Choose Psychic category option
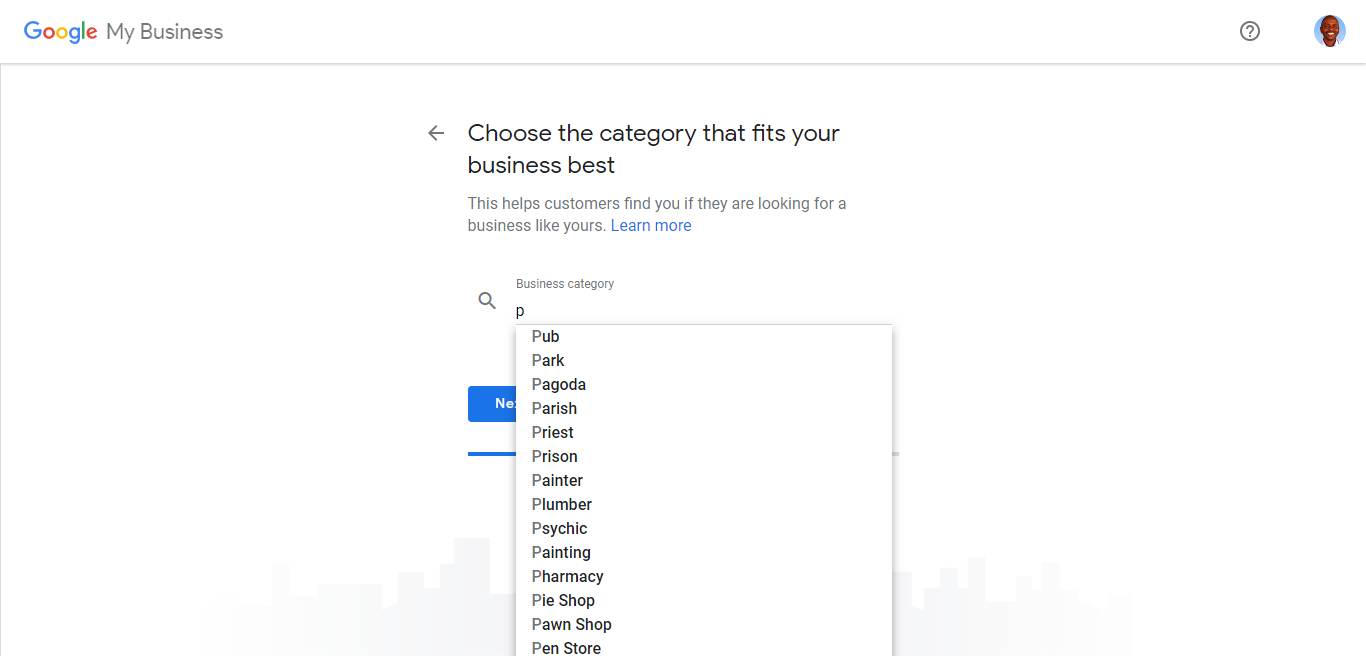The image size is (1366, 656). pyautogui.click(x=704, y=528)
